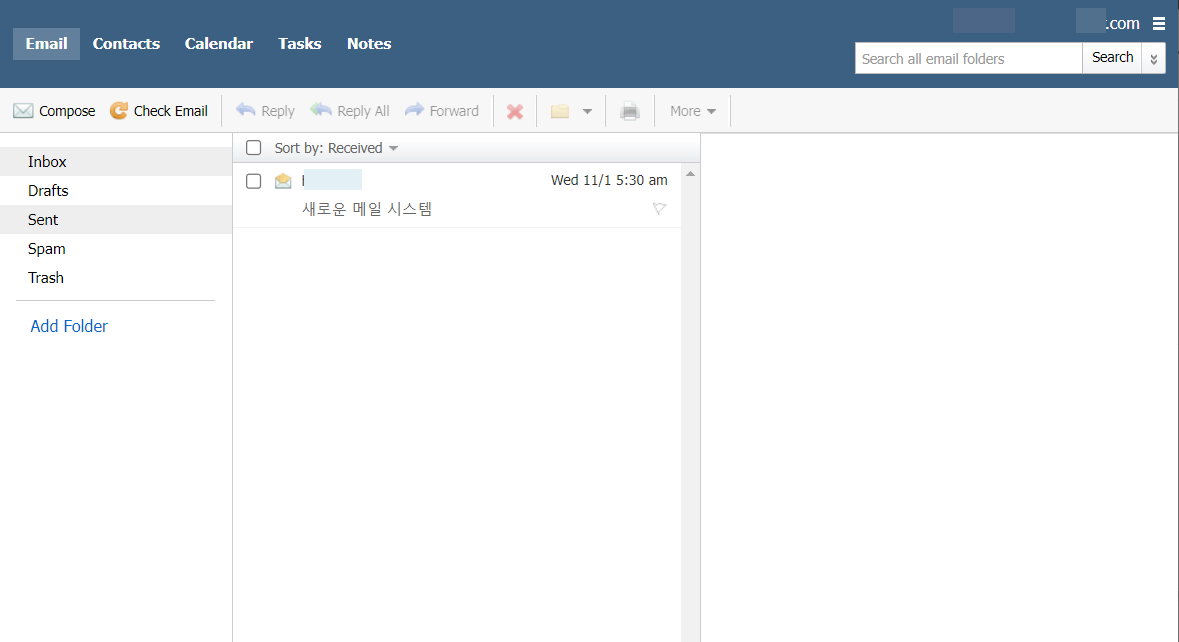Image resolution: width=1179 pixels, height=642 pixels.
Task: Flag the 새로운 메일 시스템 email
Action: point(659,209)
